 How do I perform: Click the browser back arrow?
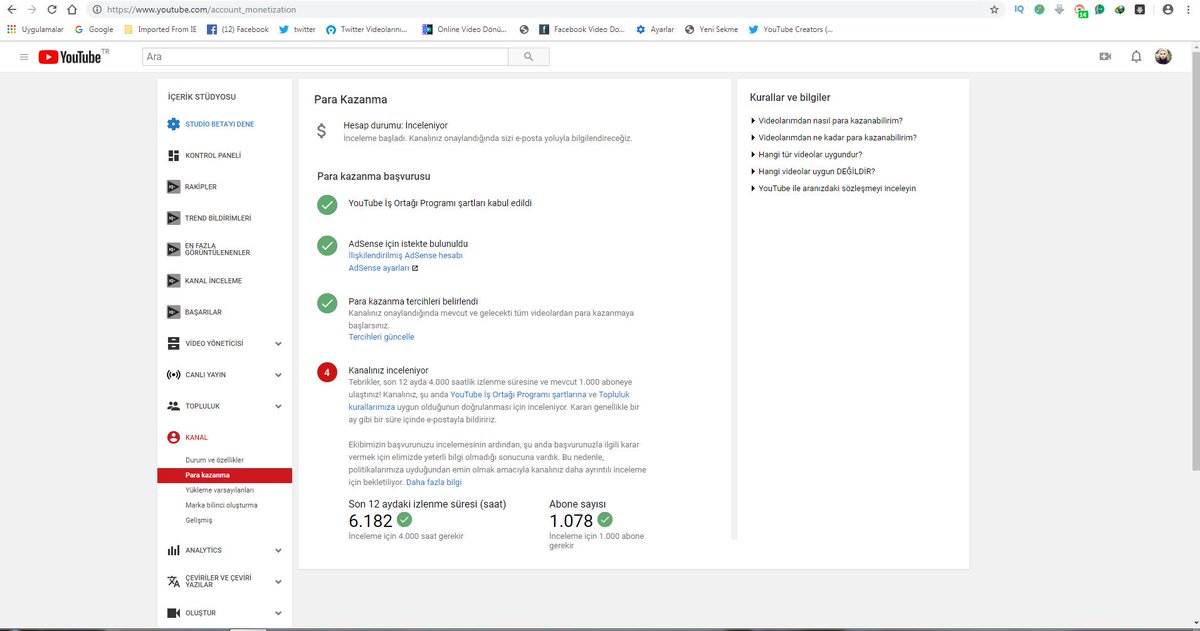click(x=12, y=9)
